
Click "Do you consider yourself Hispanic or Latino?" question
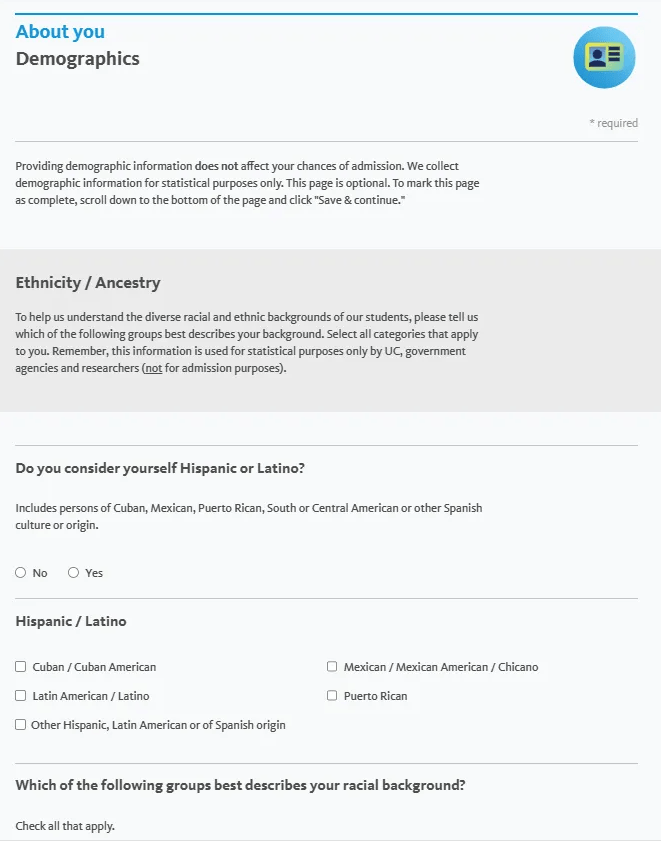(160, 468)
